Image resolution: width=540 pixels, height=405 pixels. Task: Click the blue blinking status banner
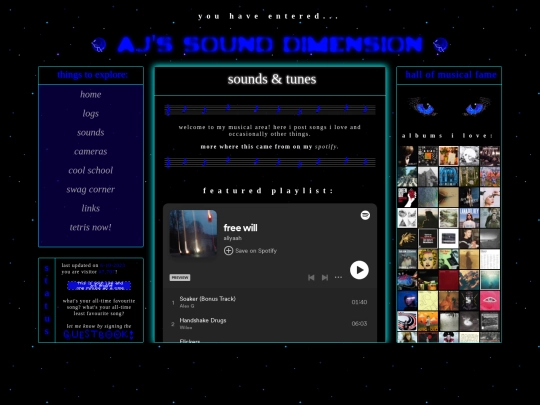pyautogui.click(x=99, y=285)
